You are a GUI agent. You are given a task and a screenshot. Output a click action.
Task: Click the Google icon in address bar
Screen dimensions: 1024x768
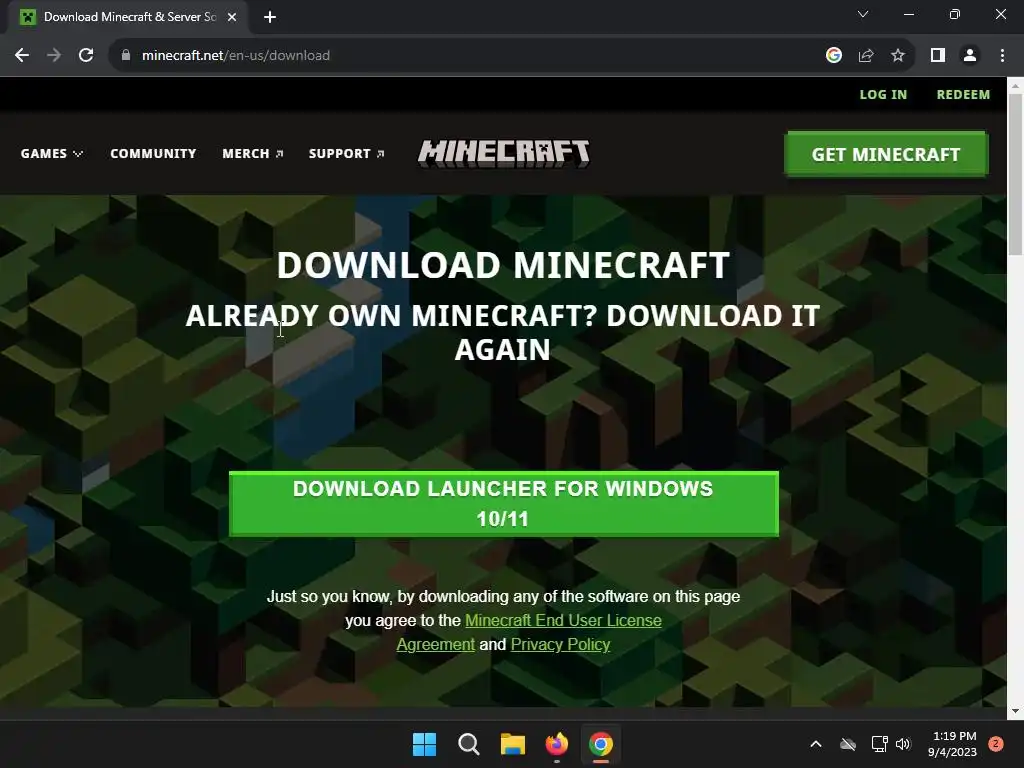pyautogui.click(x=833, y=56)
